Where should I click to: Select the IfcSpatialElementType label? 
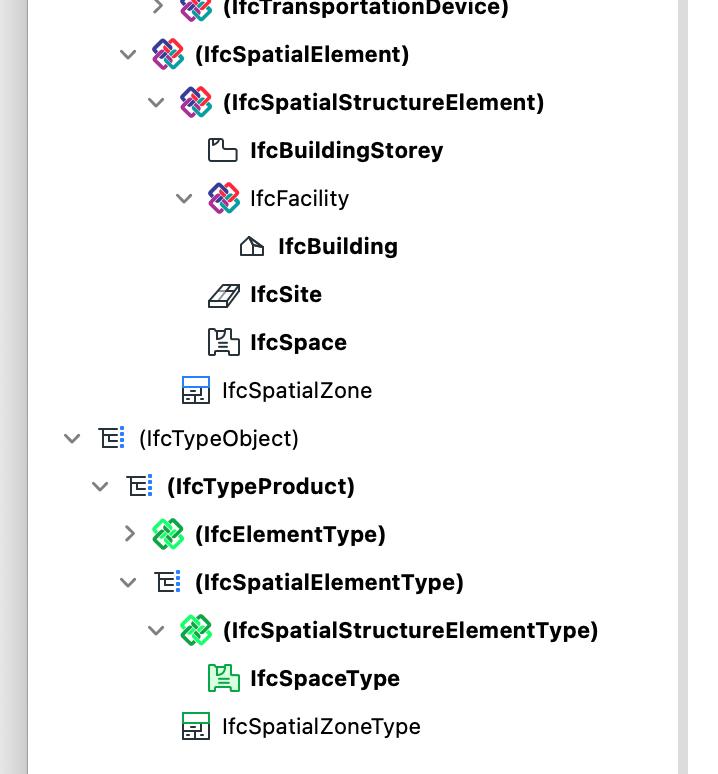(329, 582)
